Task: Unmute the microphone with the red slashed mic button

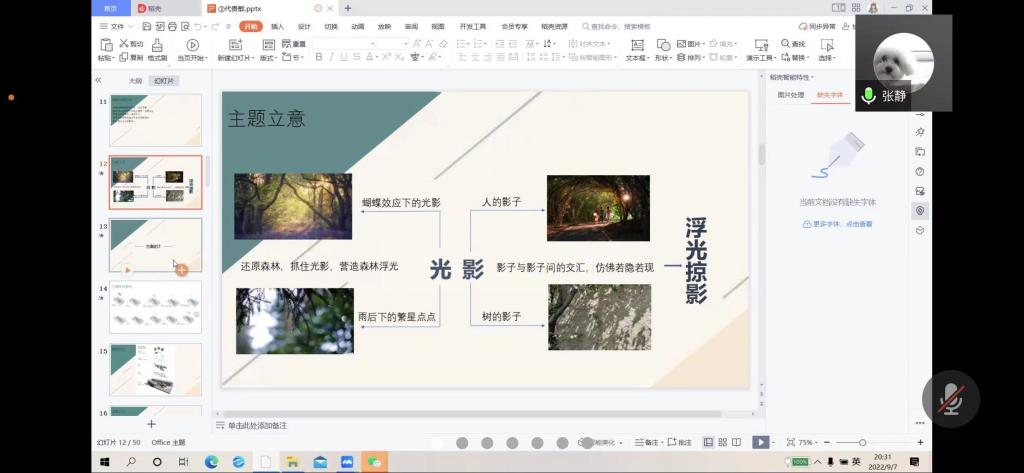Action: tap(950, 400)
